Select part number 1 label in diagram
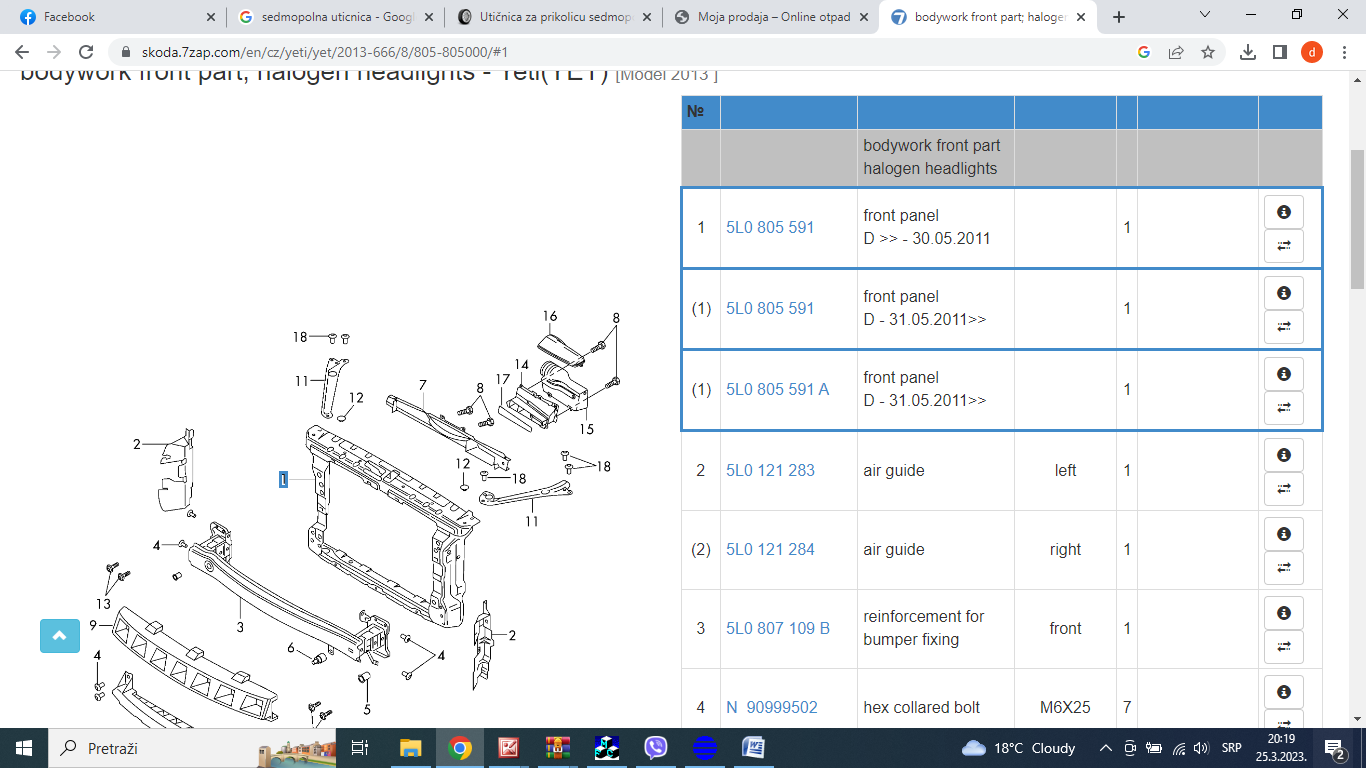1366x768 pixels. point(283,480)
